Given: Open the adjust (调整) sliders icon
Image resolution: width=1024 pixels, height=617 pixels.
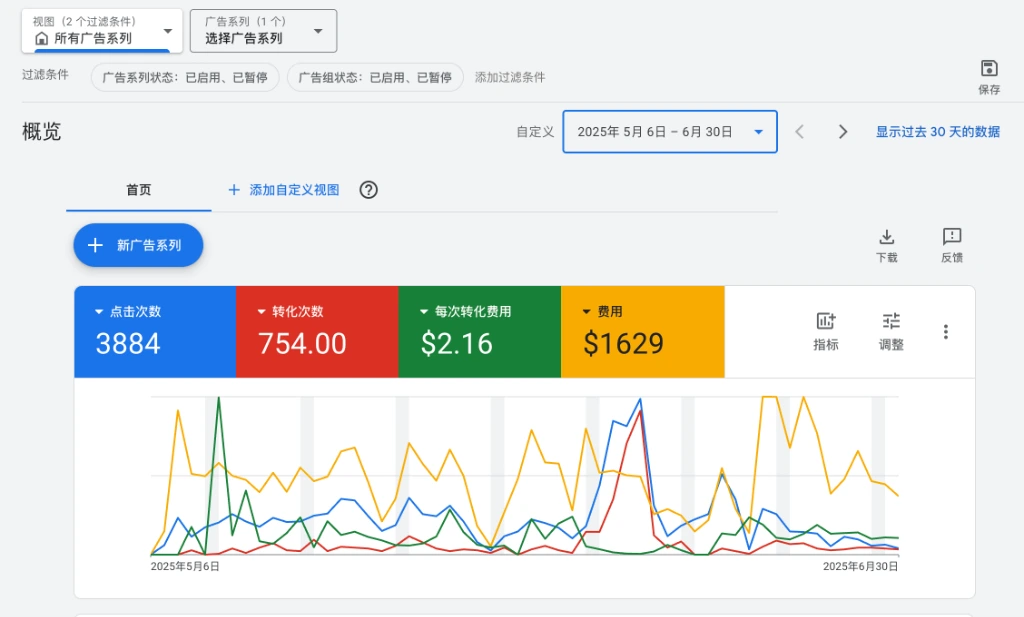Looking at the screenshot, I should pos(891,321).
